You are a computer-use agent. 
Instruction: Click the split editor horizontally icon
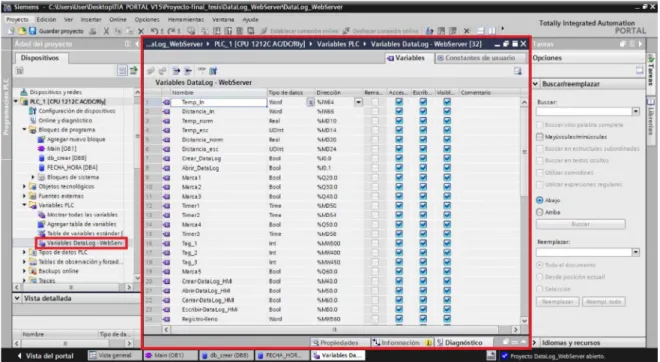(x=480, y=31)
